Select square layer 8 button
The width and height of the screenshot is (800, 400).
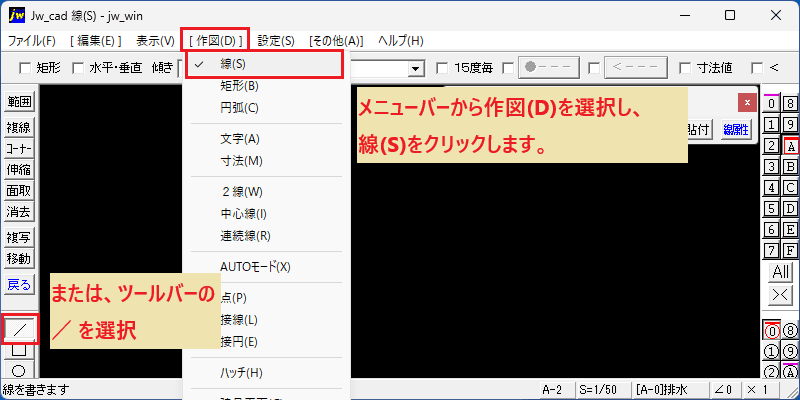(791, 104)
